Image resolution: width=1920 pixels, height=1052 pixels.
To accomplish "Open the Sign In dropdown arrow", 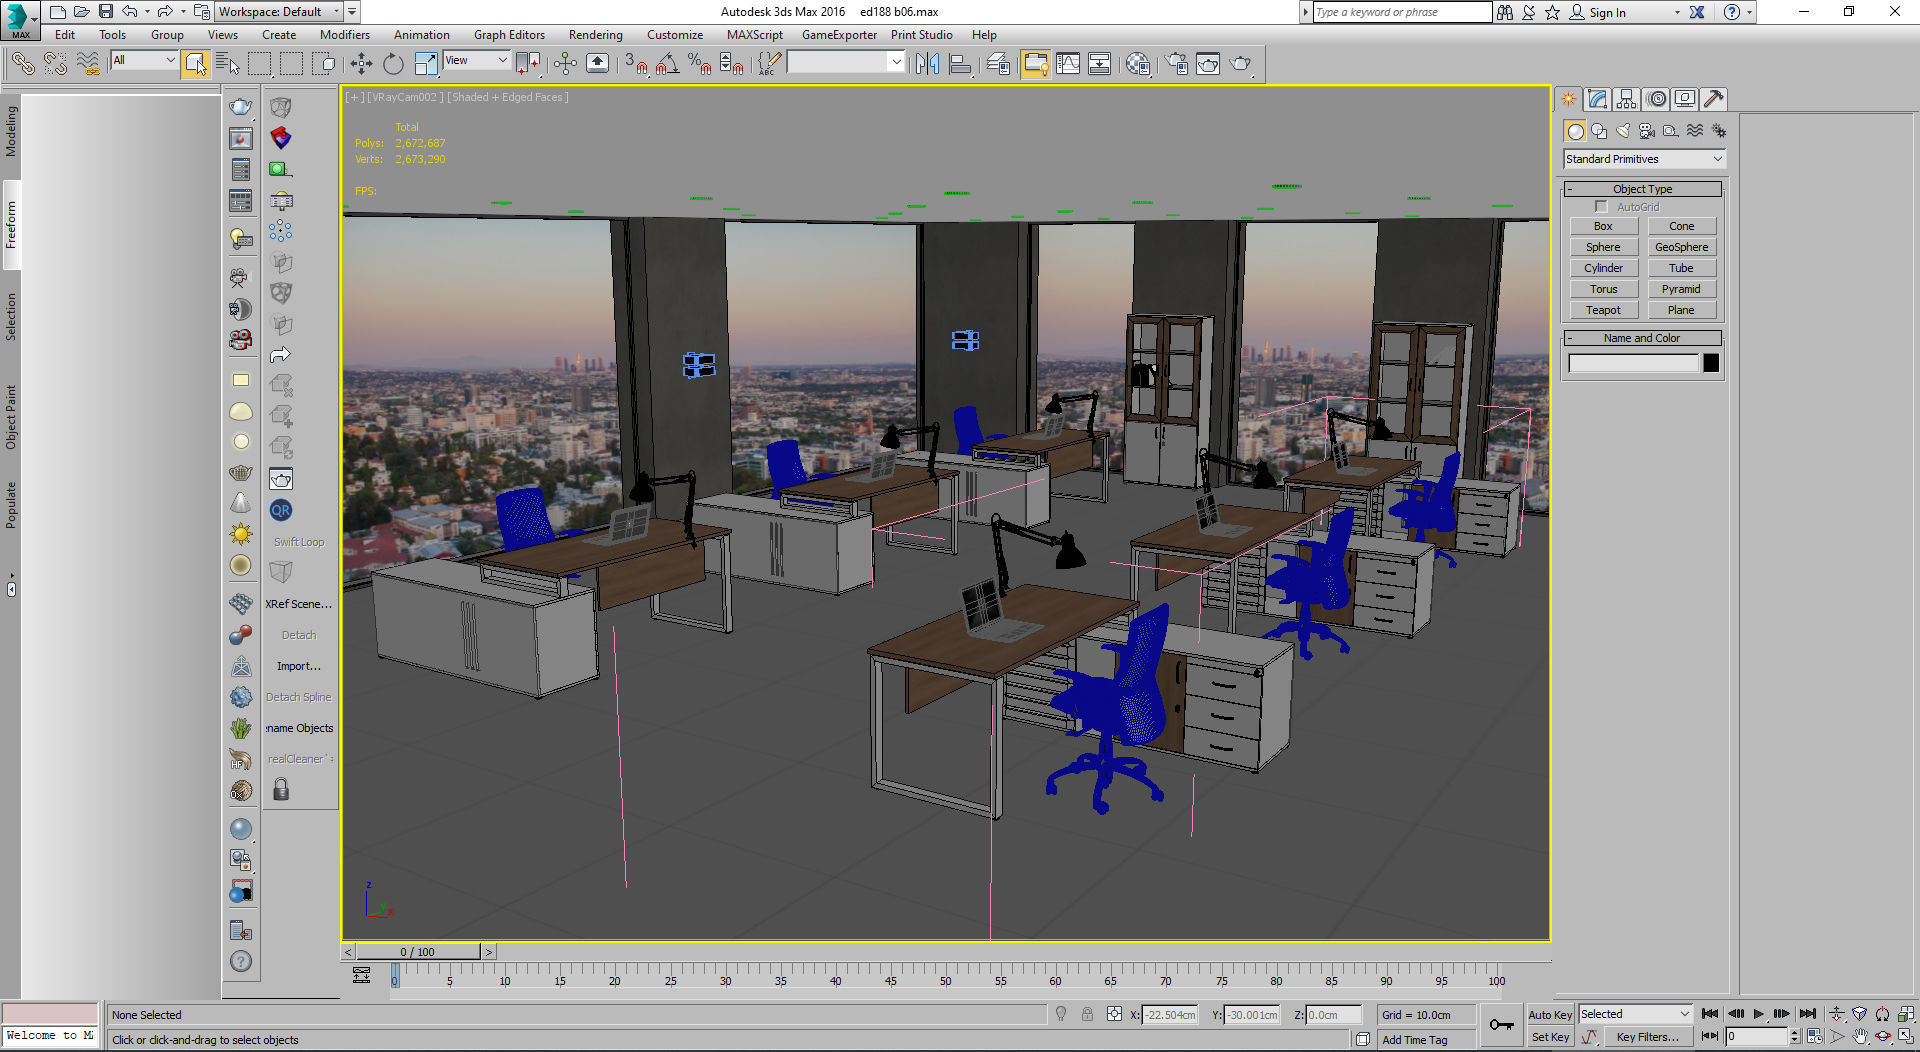I will pos(1677,13).
